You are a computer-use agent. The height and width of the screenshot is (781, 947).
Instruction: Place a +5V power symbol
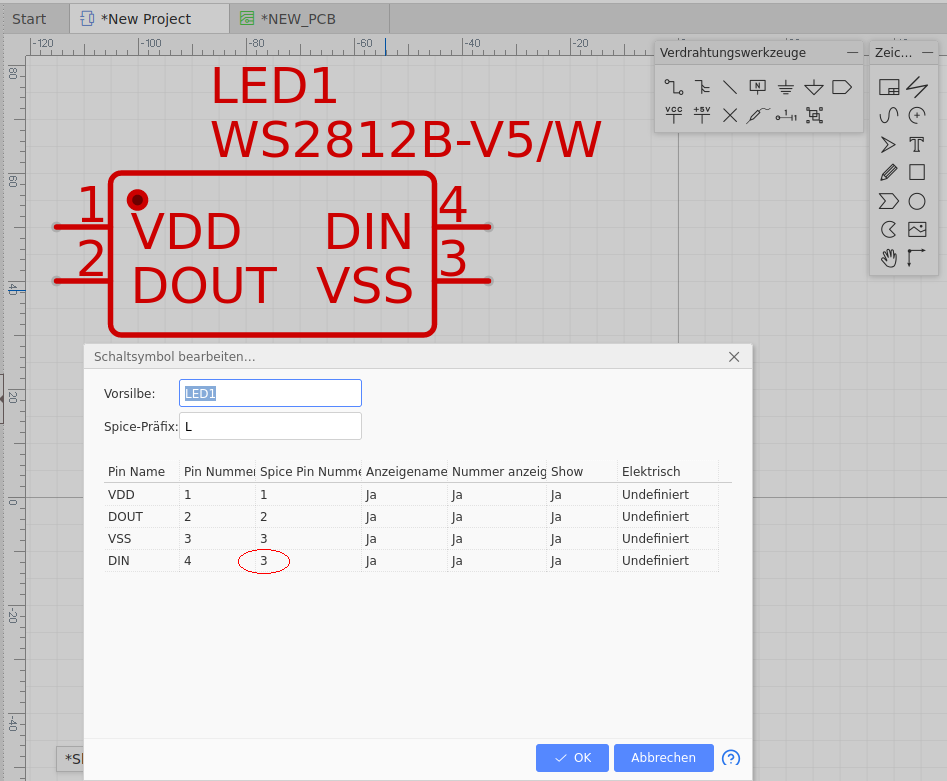click(702, 115)
